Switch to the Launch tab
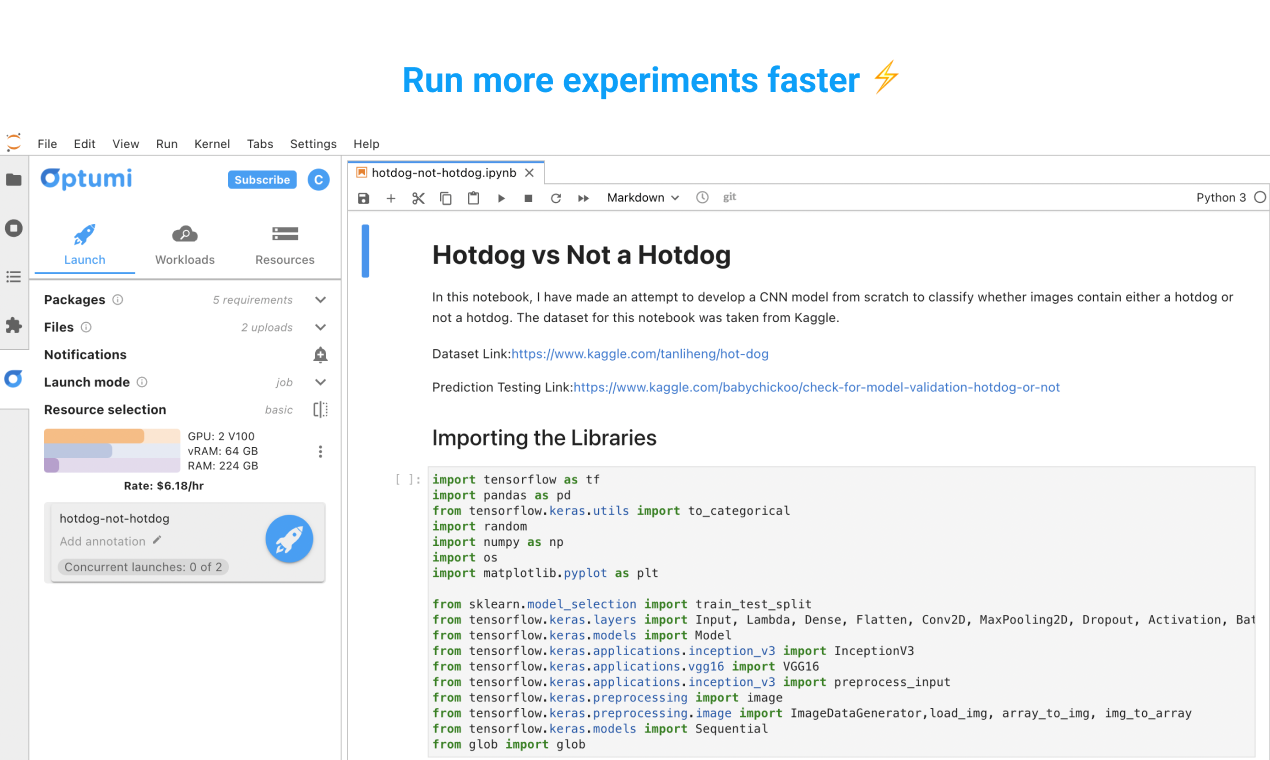Screen dimensions: 1270x760 (x=85, y=245)
